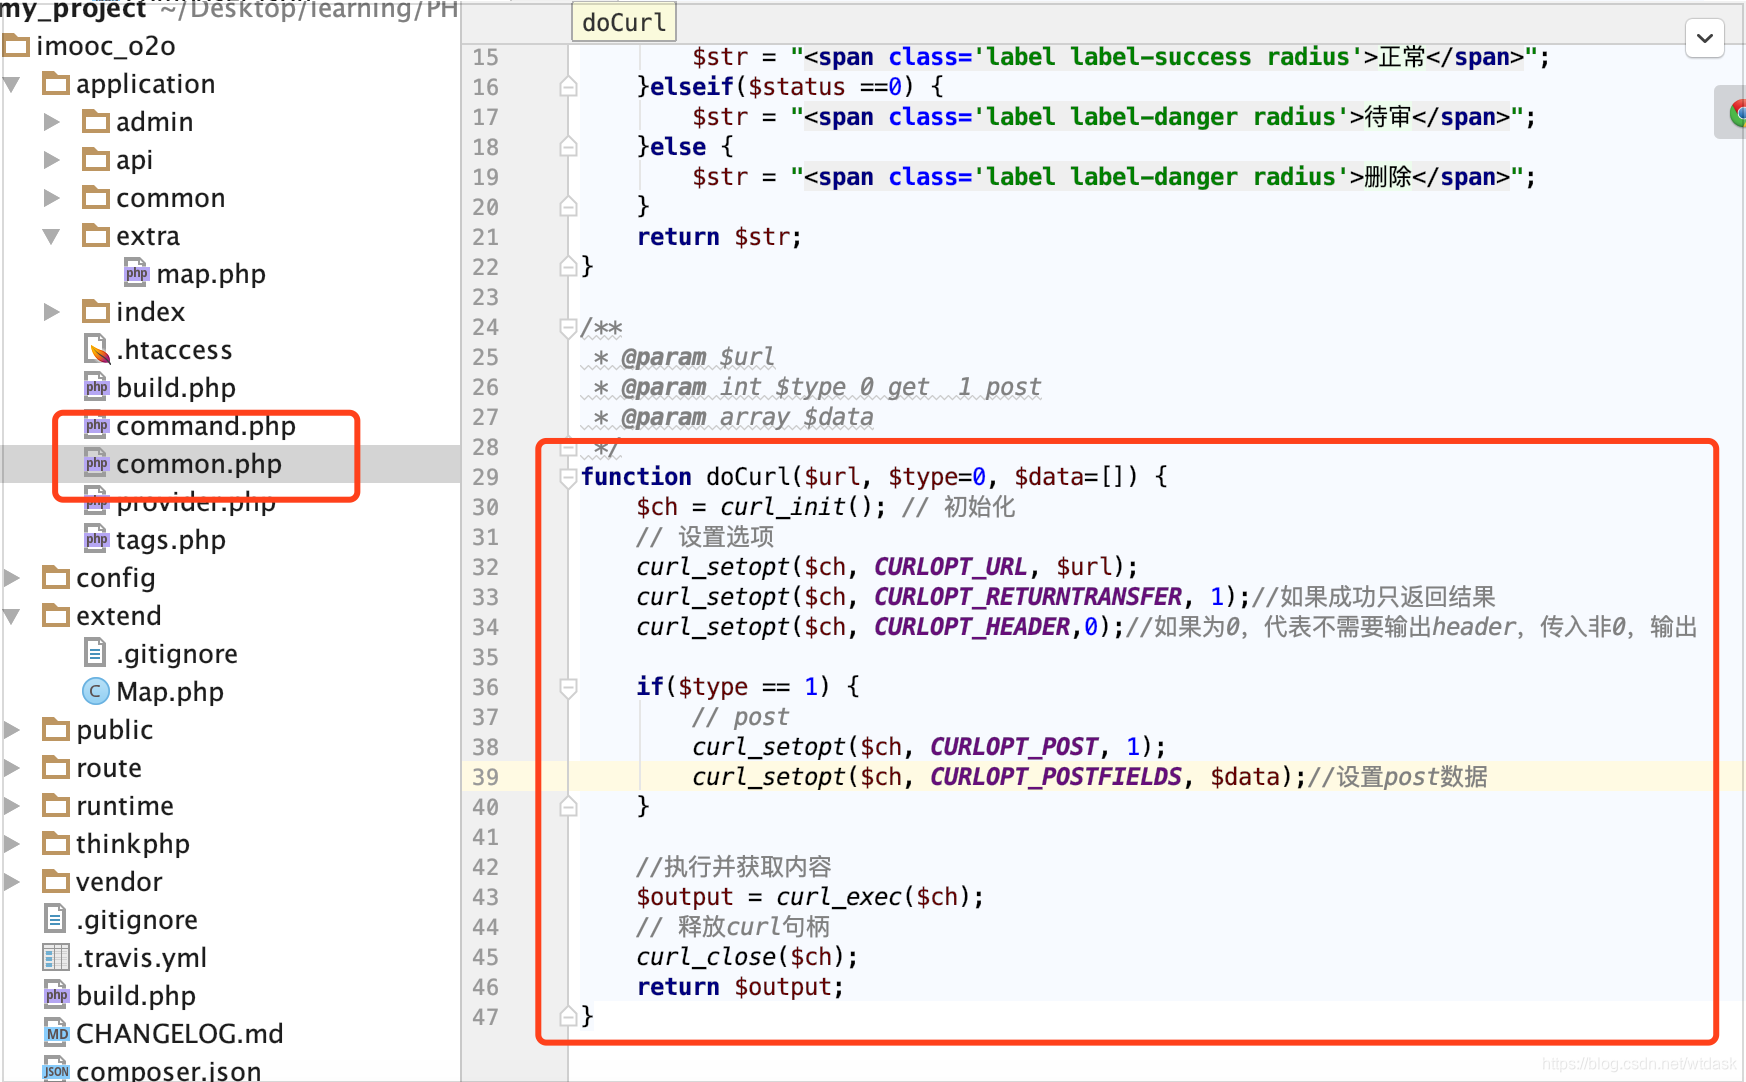Click the application/build.php PHP icon
This screenshot has height=1082, width=1746.
coord(97,387)
